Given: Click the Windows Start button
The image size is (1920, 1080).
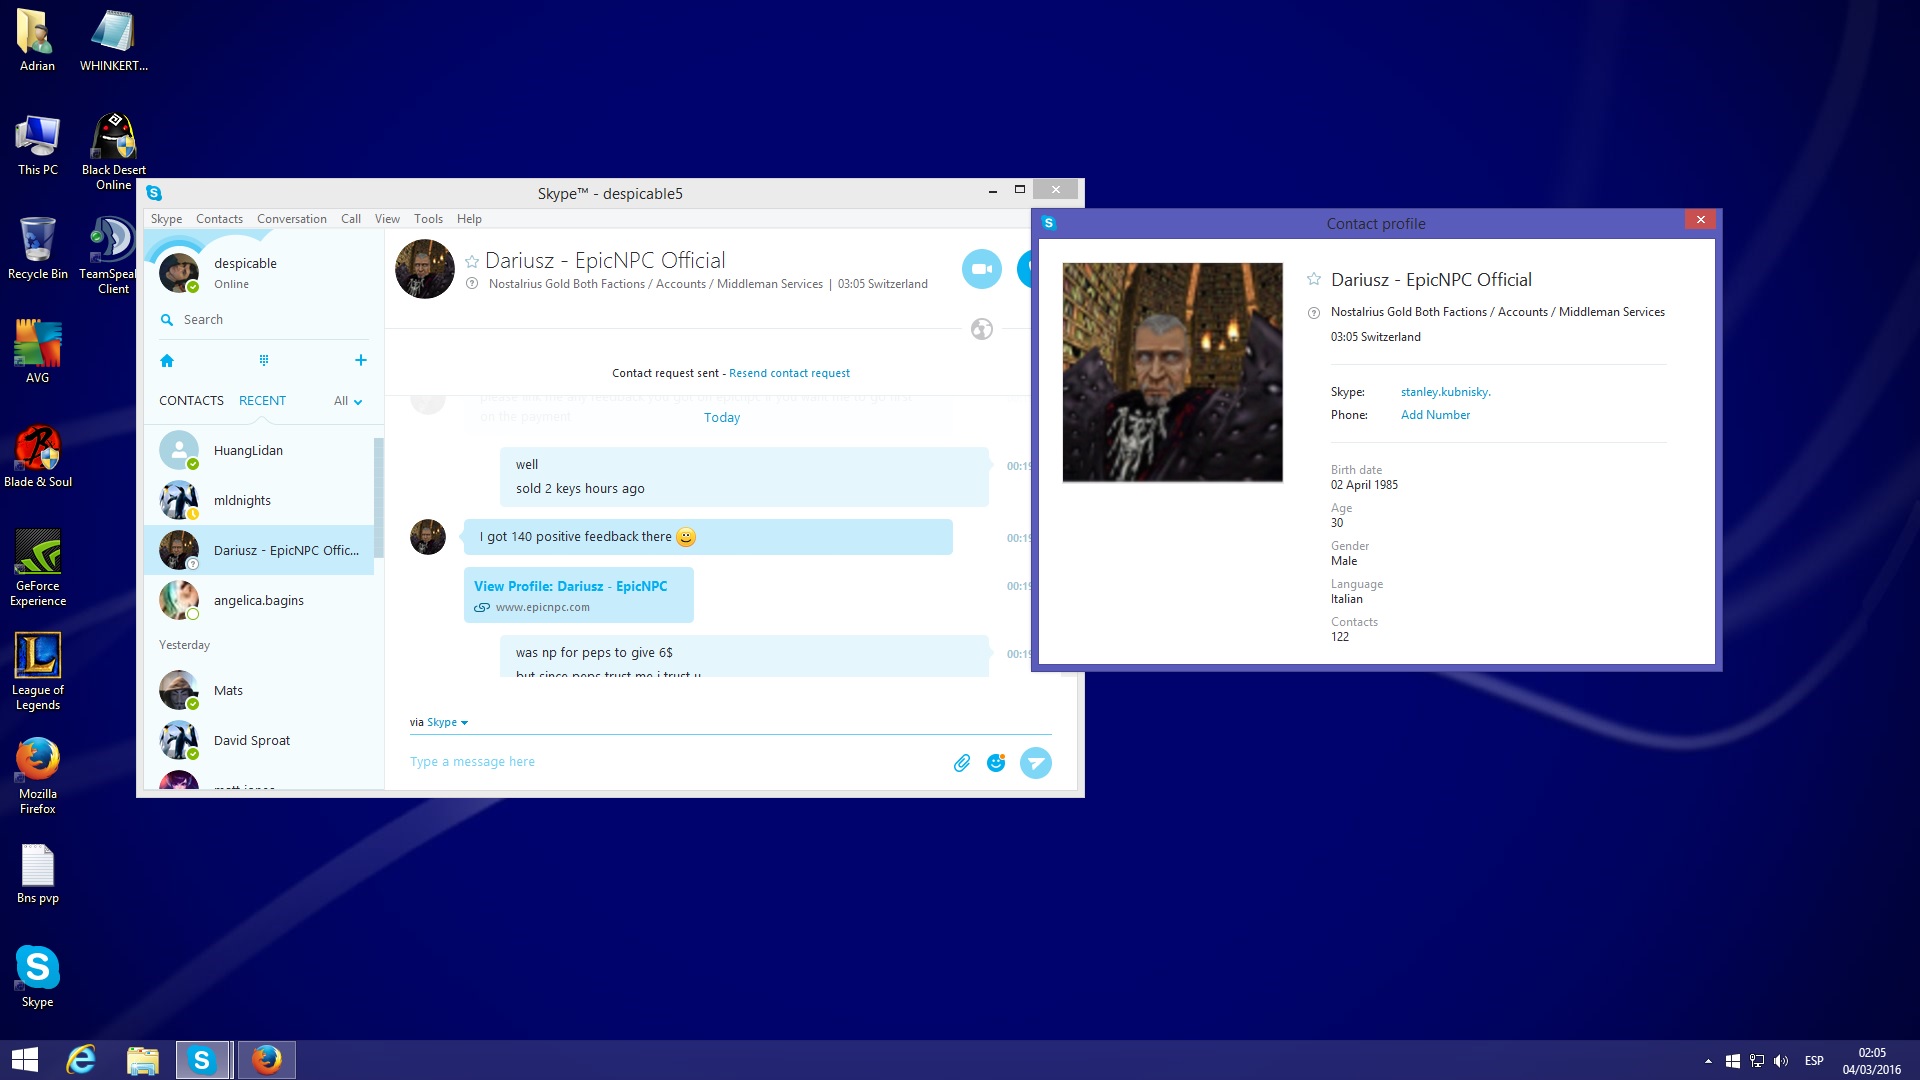Looking at the screenshot, I should pos(25,1060).
